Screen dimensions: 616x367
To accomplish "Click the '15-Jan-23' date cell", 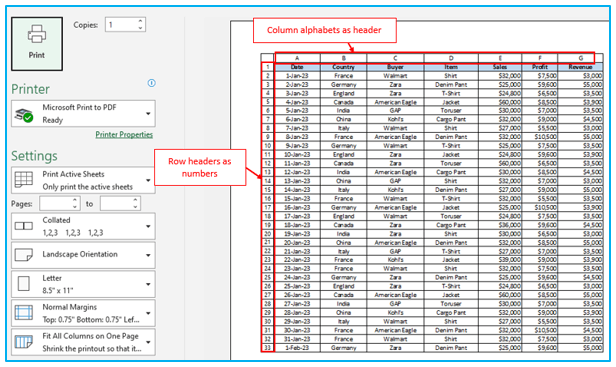I will [297, 199].
